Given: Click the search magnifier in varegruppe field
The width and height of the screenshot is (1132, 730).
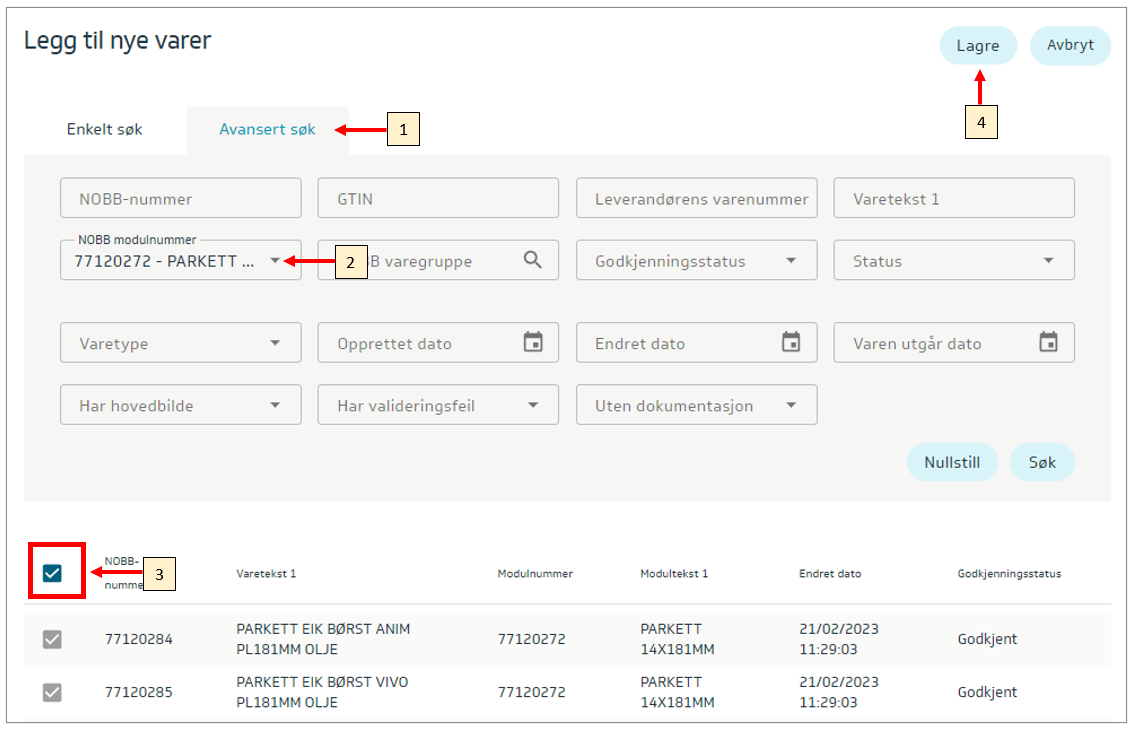Looking at the screenshot, I should [533, 260].
